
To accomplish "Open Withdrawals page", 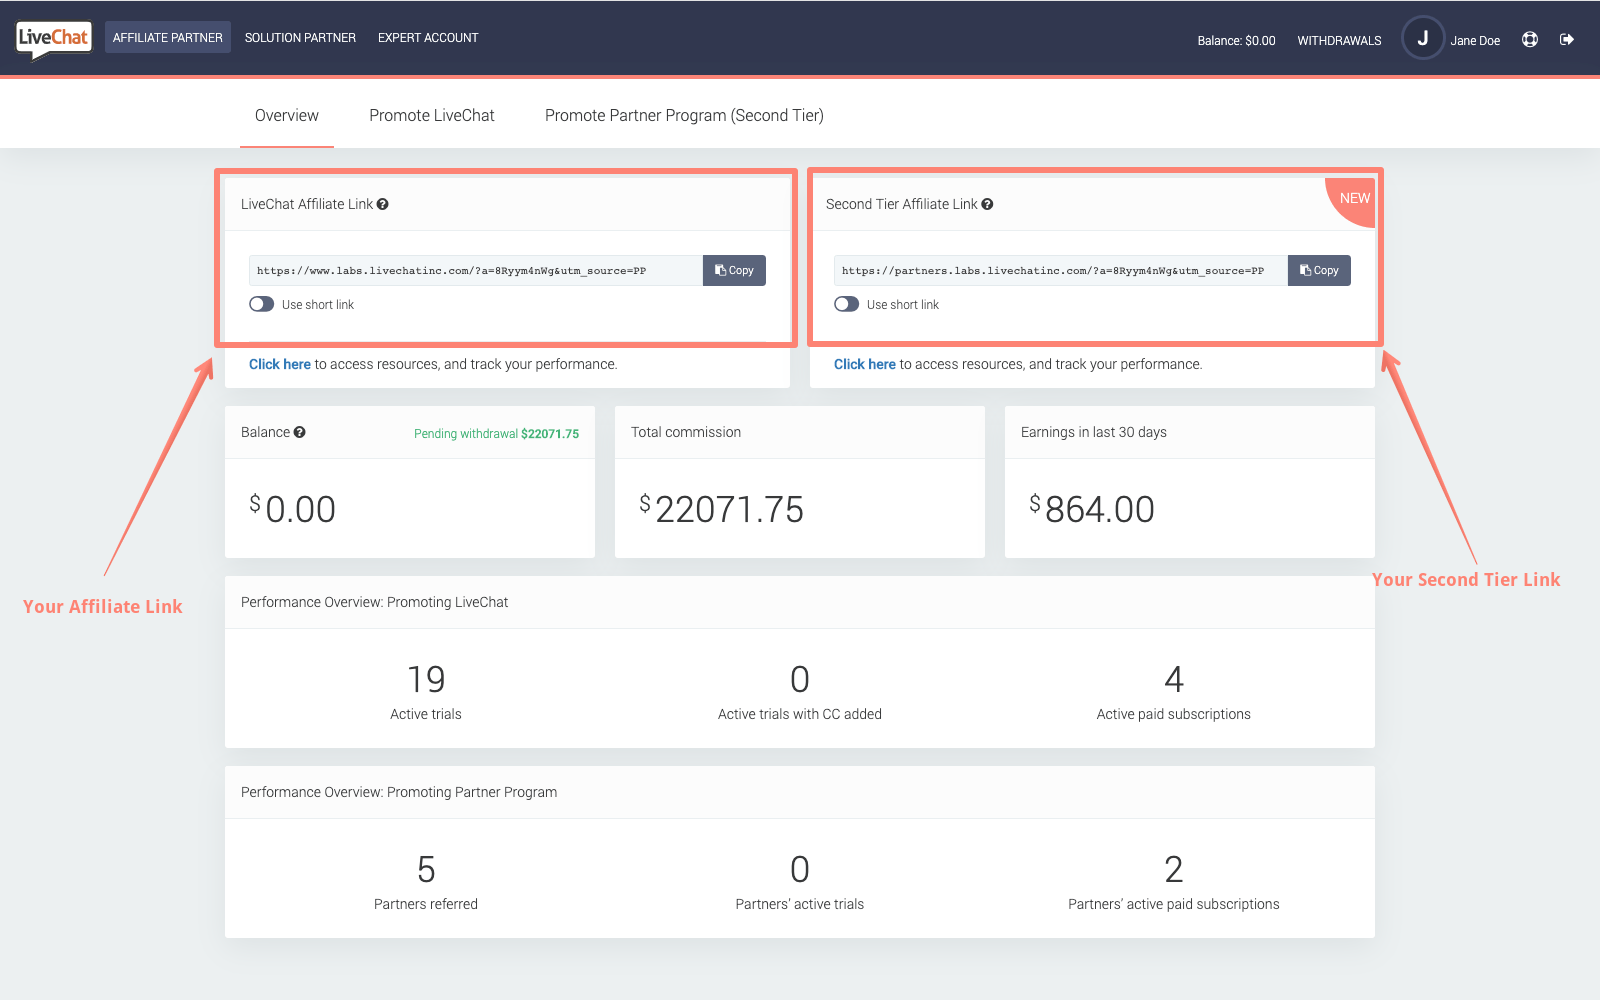I will pyautogui.click(x=1339, y=41).
